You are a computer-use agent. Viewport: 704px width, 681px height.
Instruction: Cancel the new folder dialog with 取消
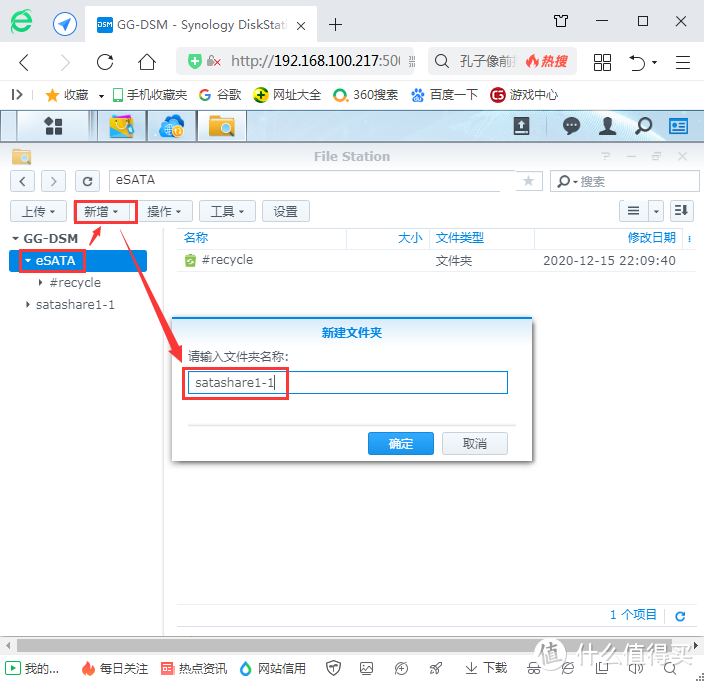tap(475, 444)
